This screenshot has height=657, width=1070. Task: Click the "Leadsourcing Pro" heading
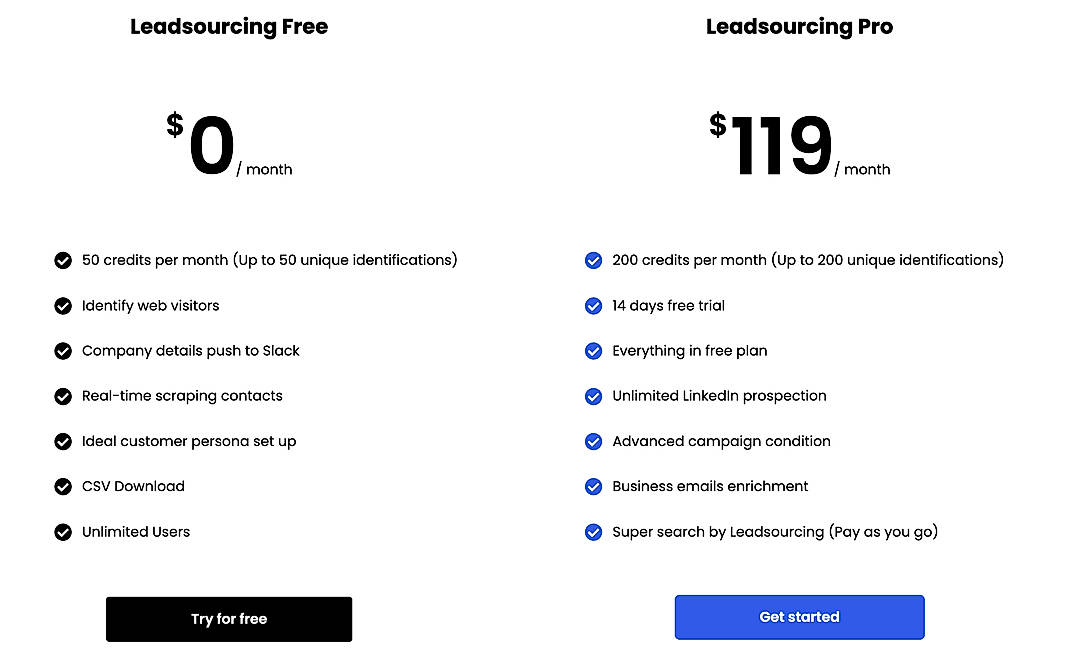coord(799,26)
